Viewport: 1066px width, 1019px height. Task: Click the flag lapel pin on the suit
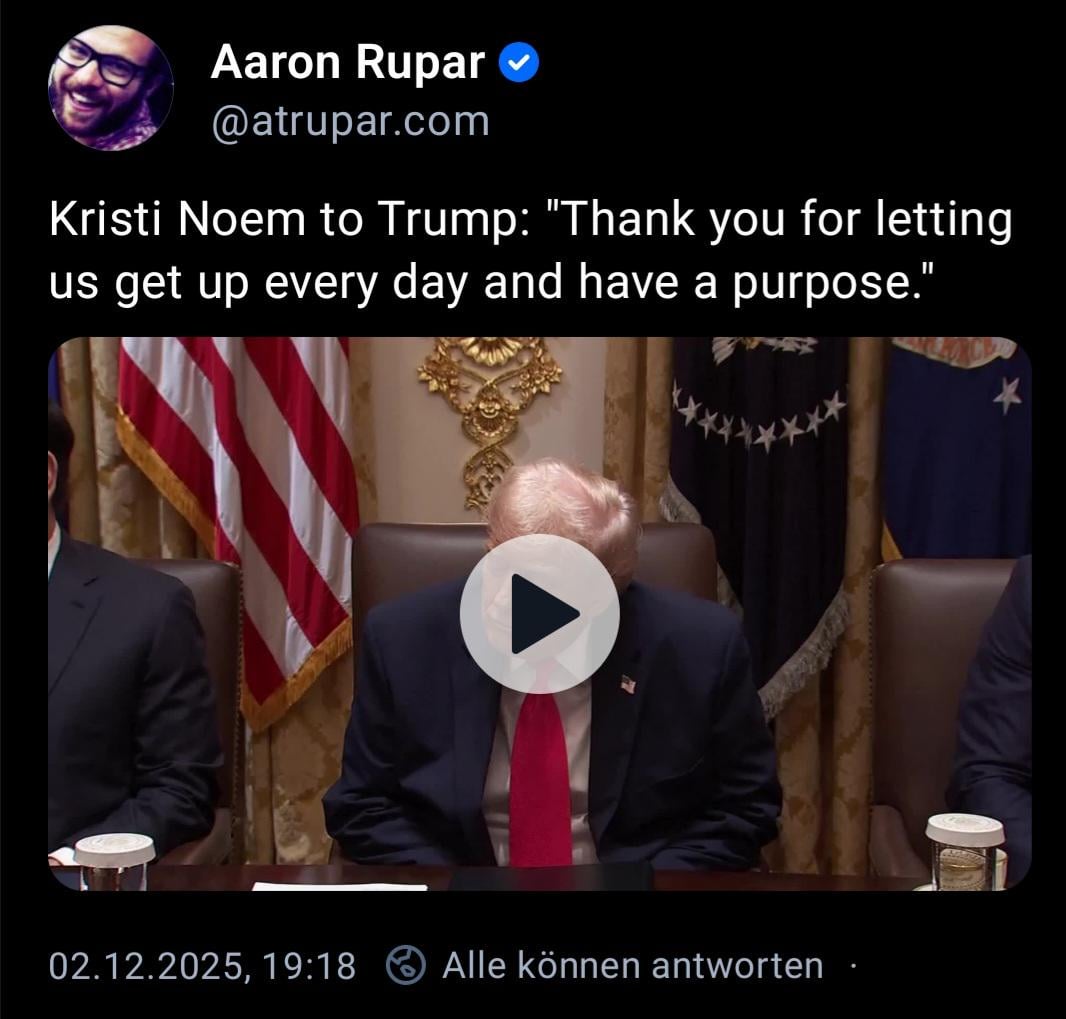[x=628, y=684]
